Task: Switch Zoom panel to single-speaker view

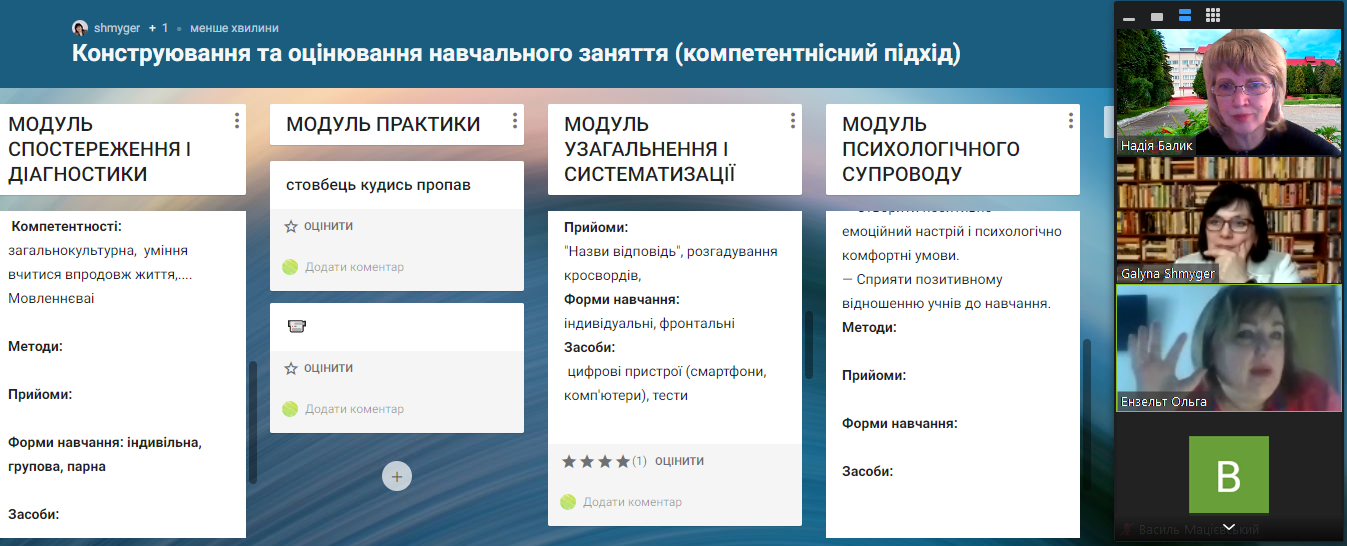Action: [1157, 16]
